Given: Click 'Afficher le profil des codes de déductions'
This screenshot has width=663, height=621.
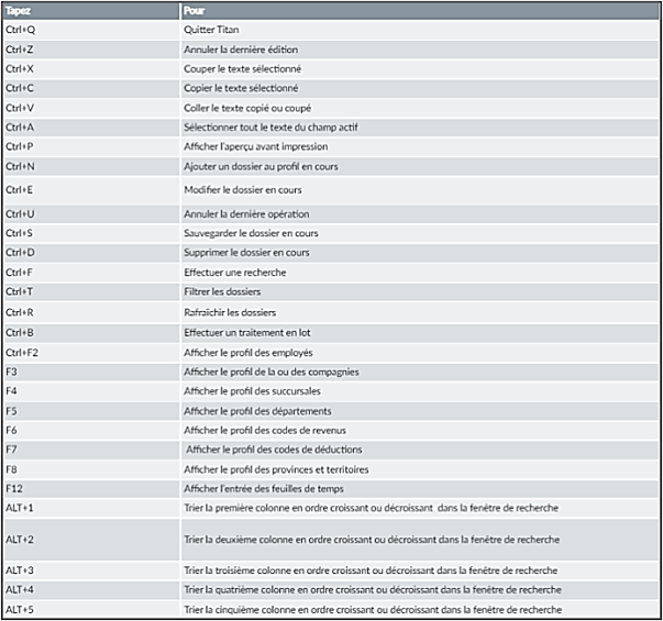Looking at the screenshot, I should click(274, 450).
